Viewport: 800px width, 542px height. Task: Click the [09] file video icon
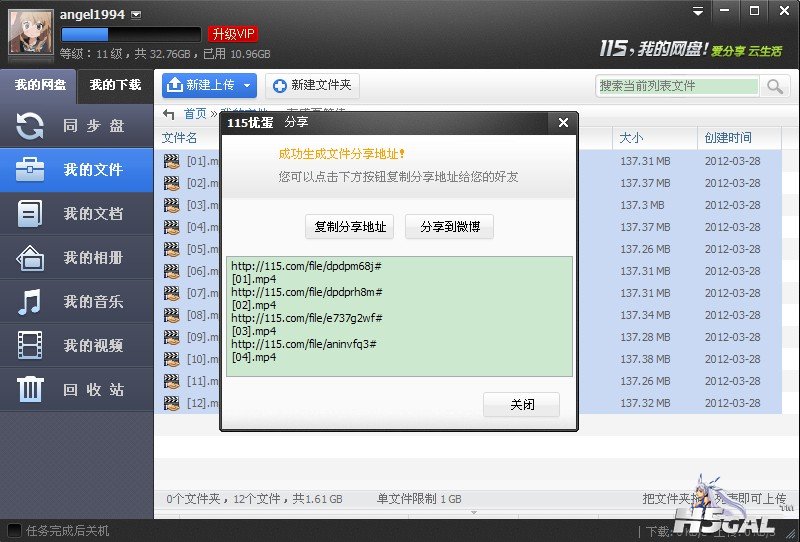(x=172, y=337)
